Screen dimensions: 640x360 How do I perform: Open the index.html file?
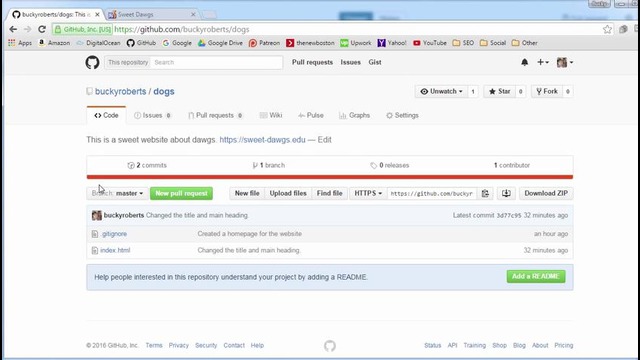115,250
